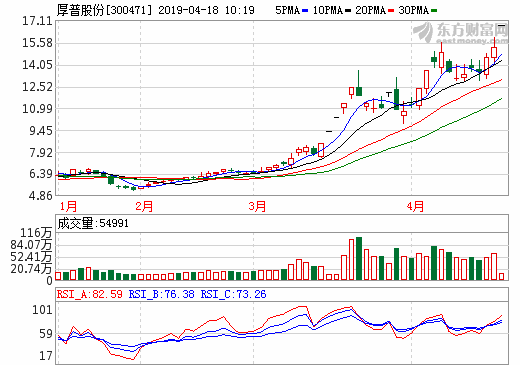Click the 14.05 price axis label

(x=37, y=65)
